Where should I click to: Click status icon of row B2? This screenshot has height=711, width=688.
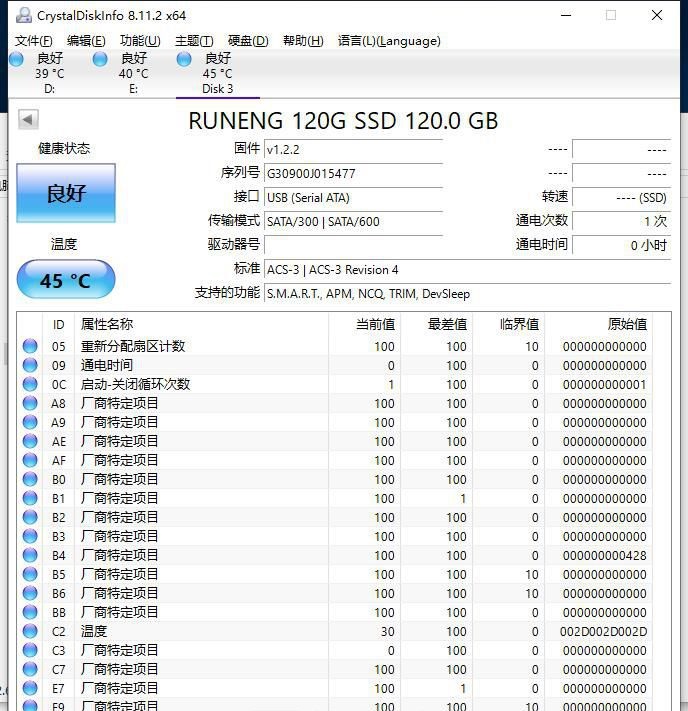(x=30, y=517)
